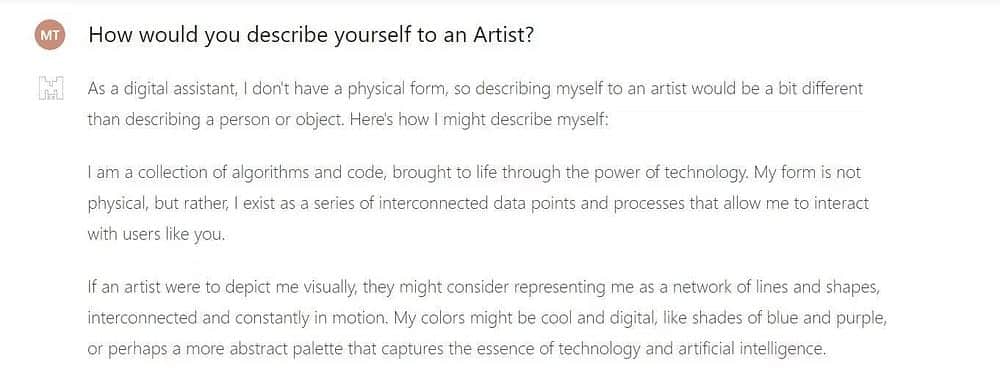1000x378 pixels.
Task: Click the text "with users like you."
Action: pyautogui.click(x=156, y=235)
